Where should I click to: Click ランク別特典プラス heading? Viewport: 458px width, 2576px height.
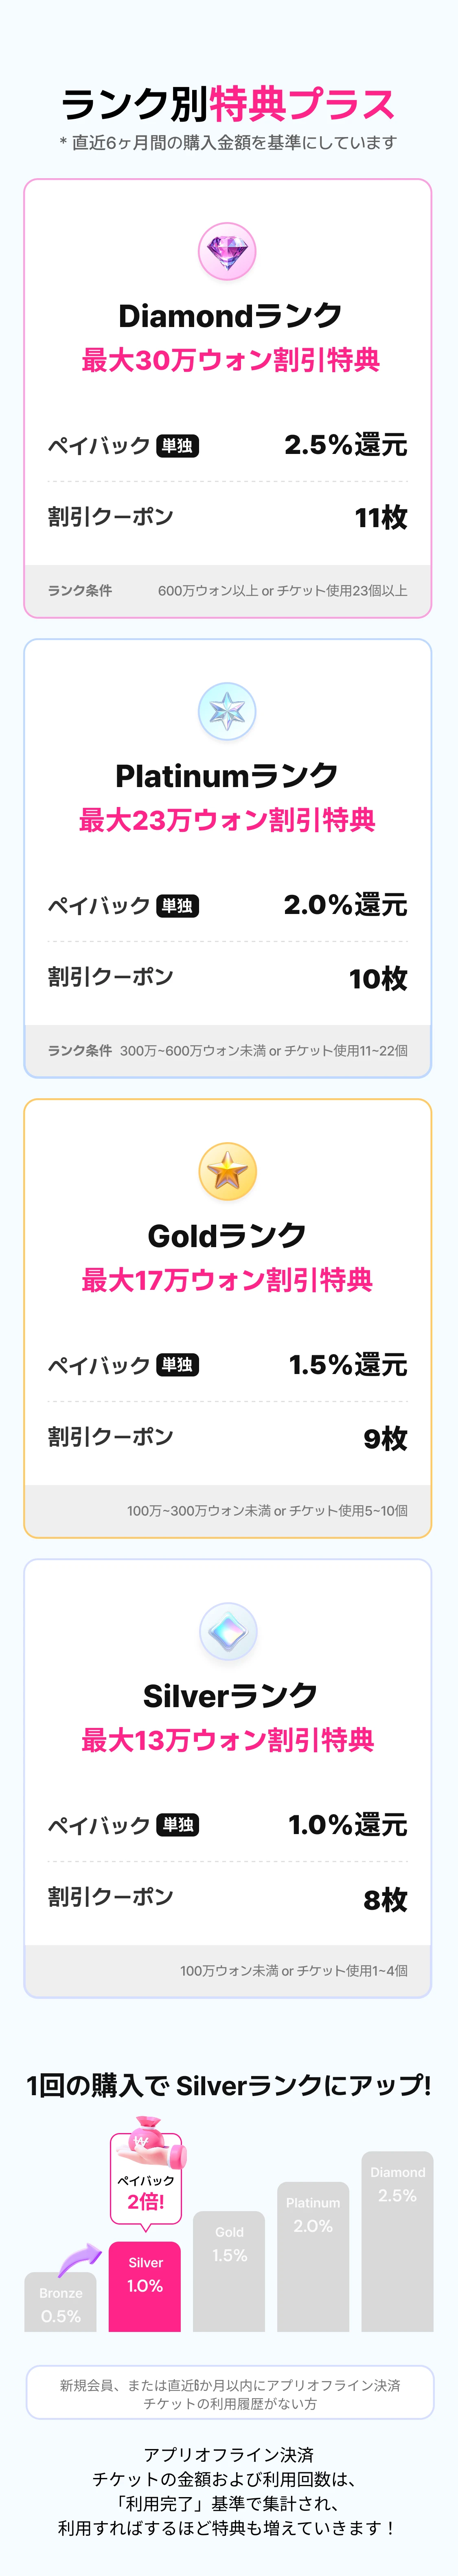point(228,104)
